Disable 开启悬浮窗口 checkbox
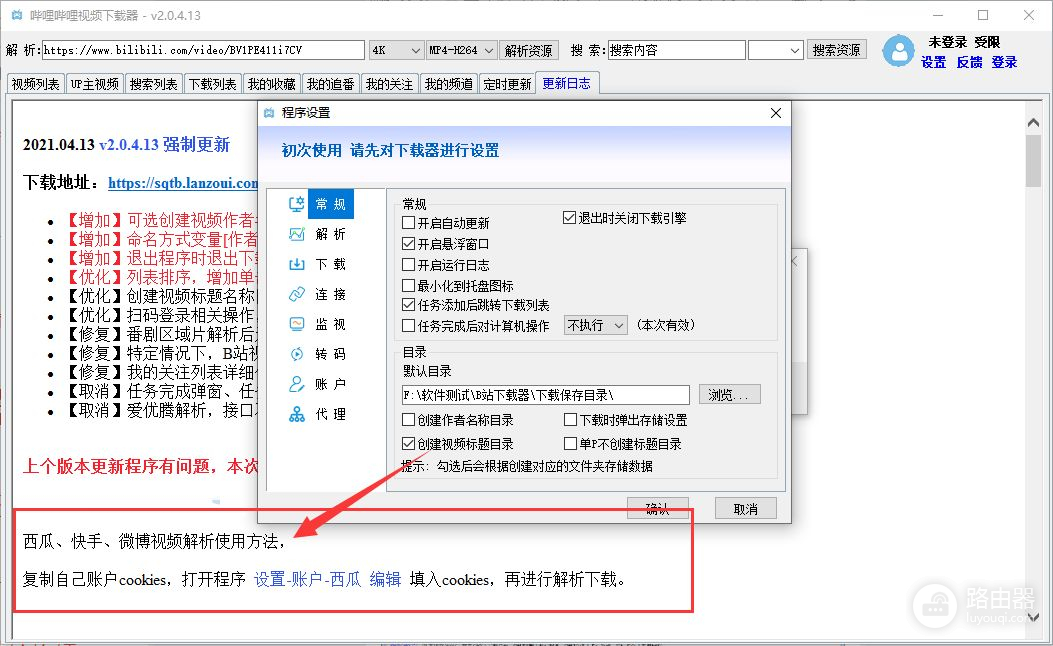 408,243
